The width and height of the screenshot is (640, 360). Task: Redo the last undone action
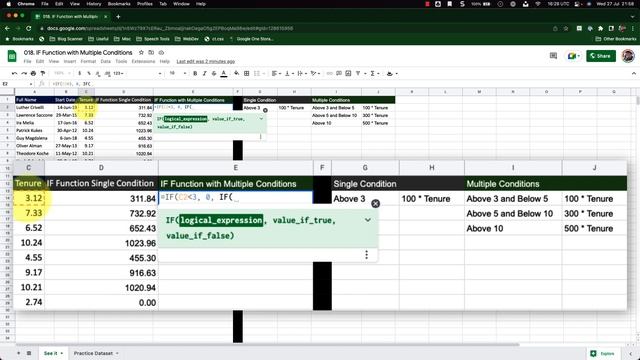point(24,73)
